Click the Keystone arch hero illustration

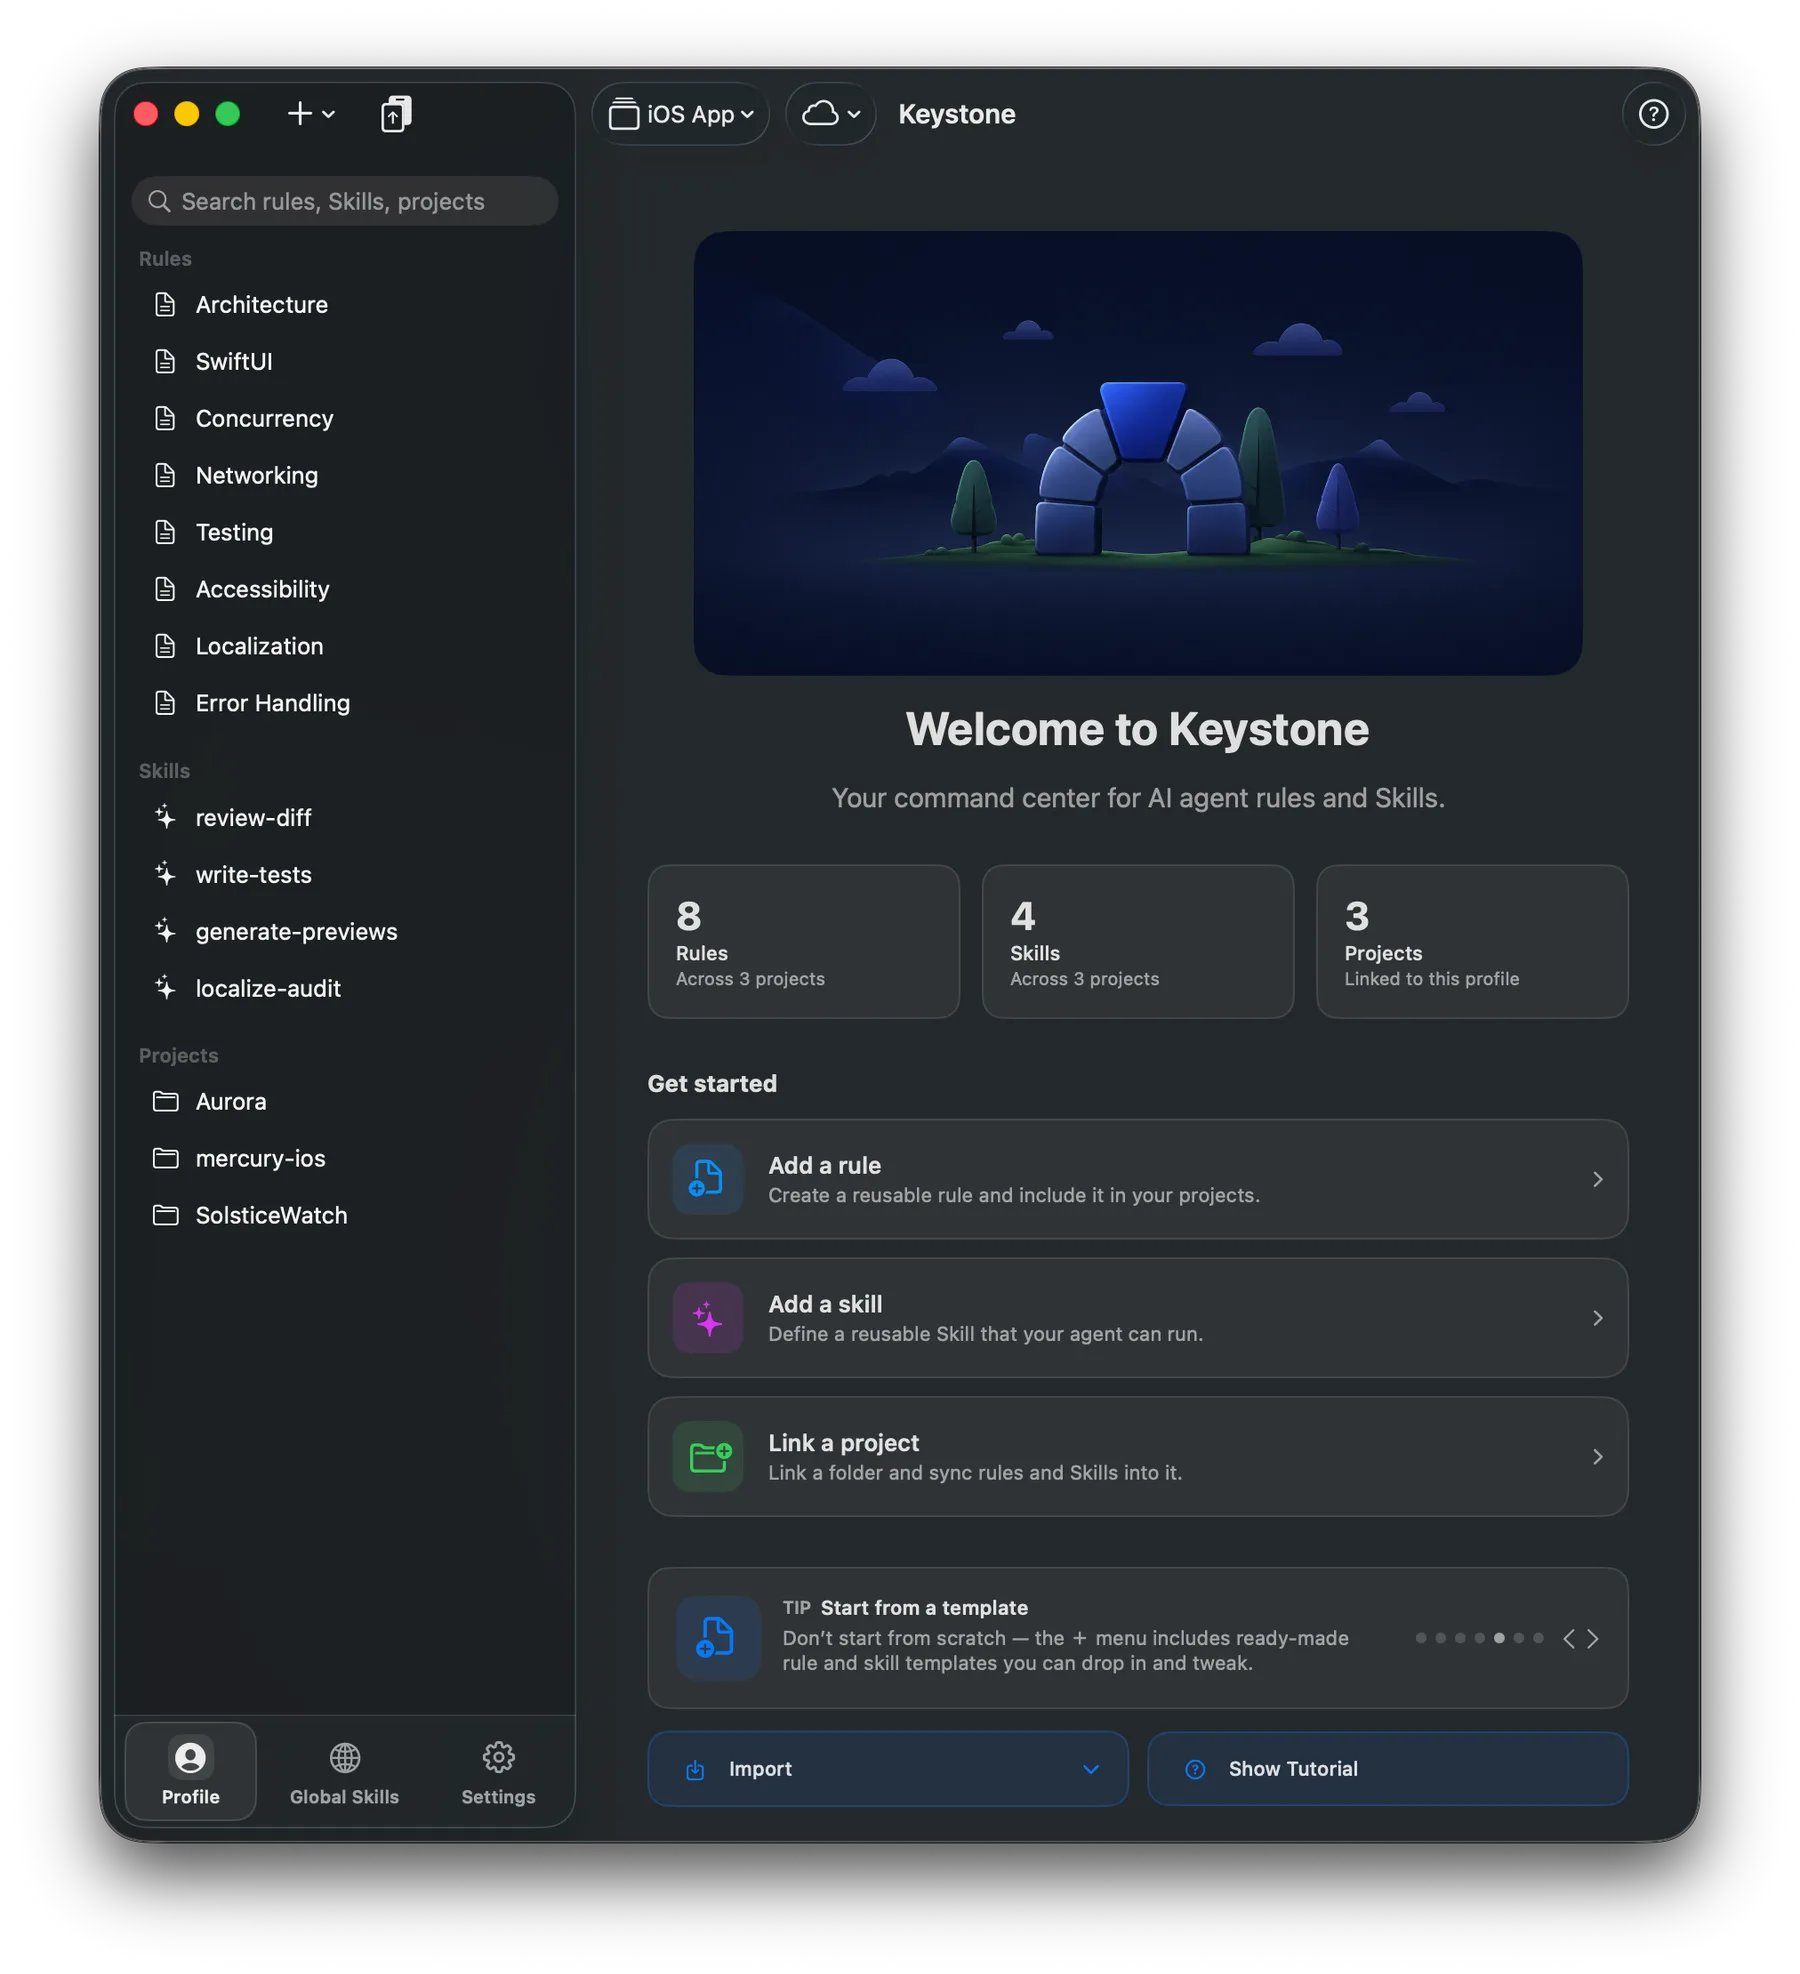(x=1138, y=453)
